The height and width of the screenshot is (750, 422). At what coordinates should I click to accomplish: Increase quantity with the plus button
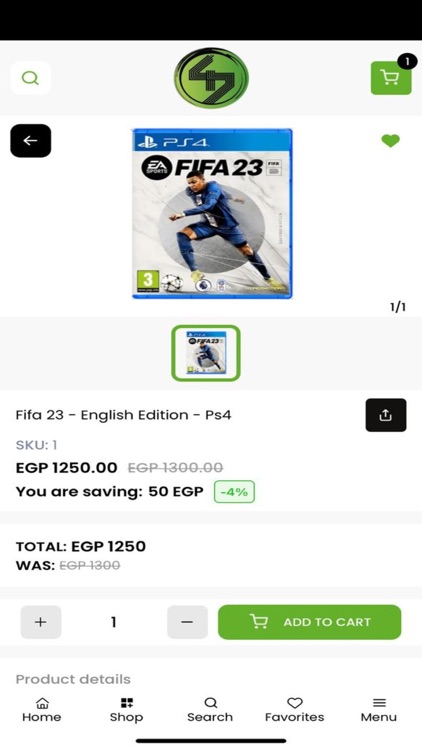tap(41, 622)
